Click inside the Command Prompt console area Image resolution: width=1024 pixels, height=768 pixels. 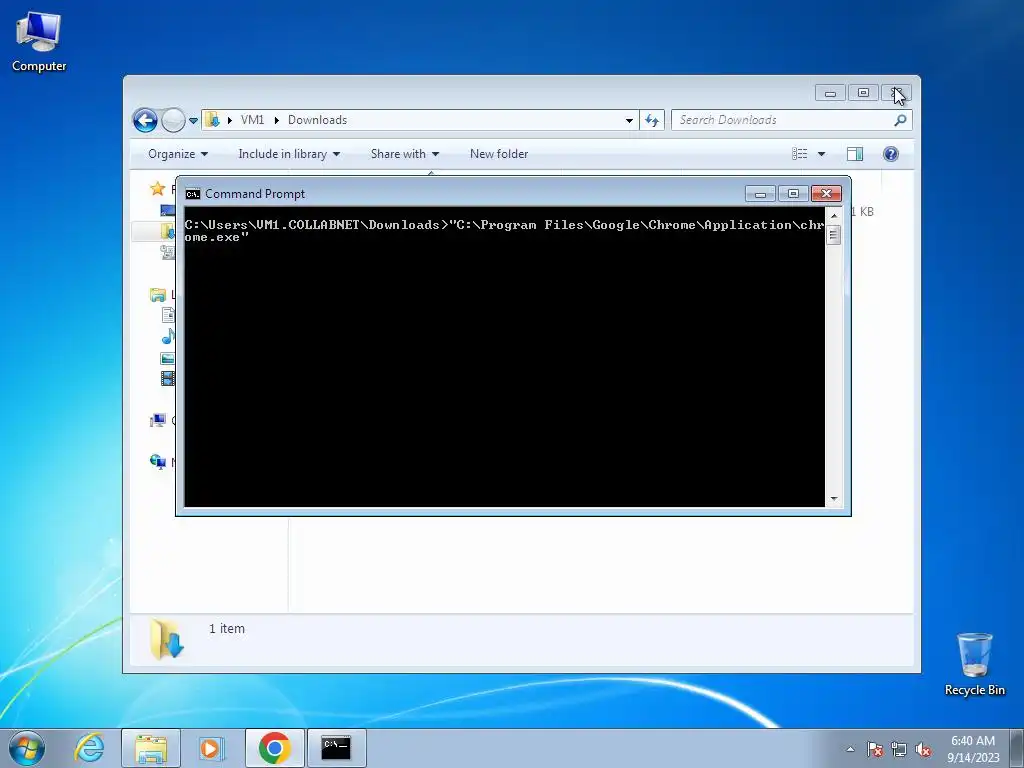tap(504, 357)
